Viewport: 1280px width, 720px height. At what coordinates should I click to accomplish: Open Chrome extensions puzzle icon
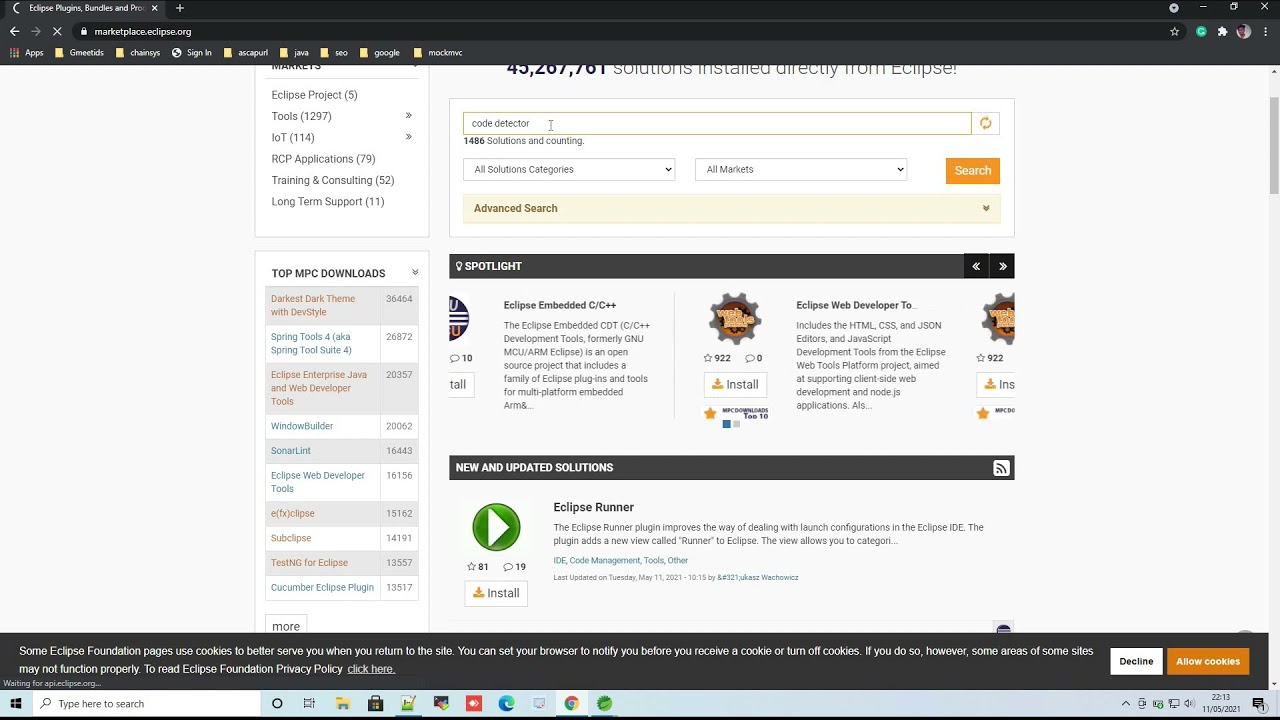tap(1222, 31)
